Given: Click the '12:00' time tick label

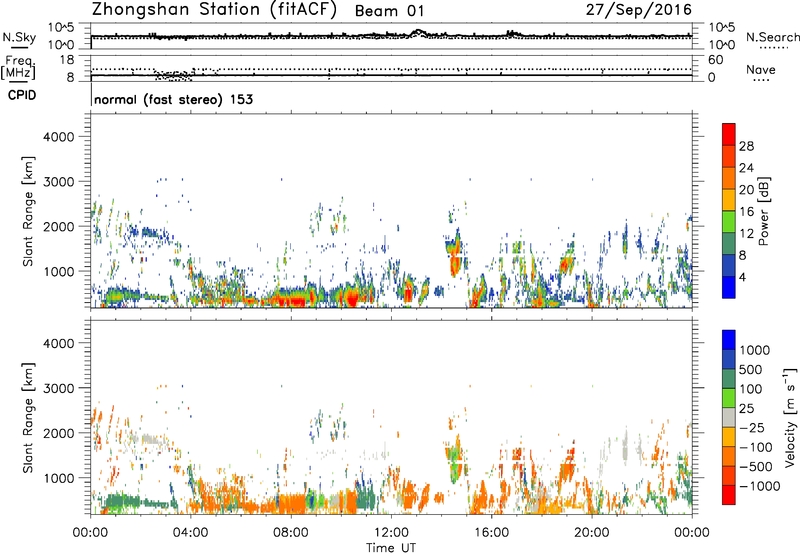Looking at the screenshot, I should 391,533.
